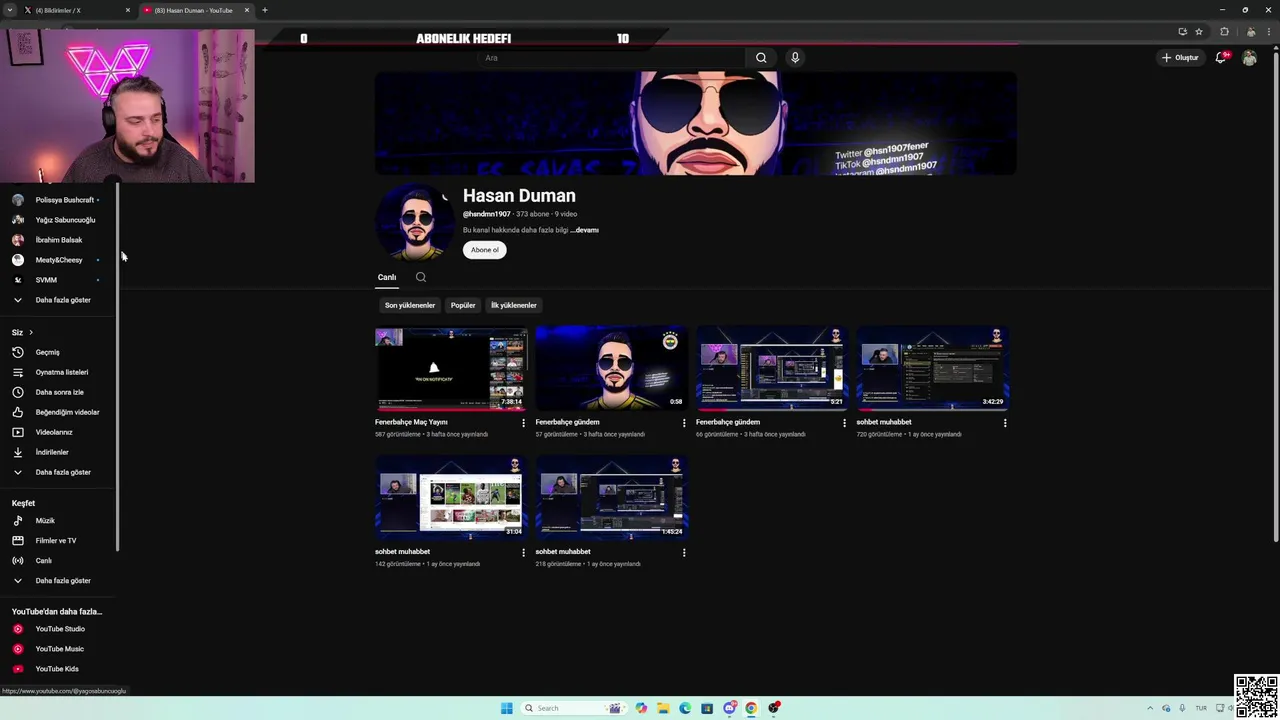Switch to Bildirimler / X browser tab
The width and height of the screenshot is (1280, 720).
(x=75, y=10)
